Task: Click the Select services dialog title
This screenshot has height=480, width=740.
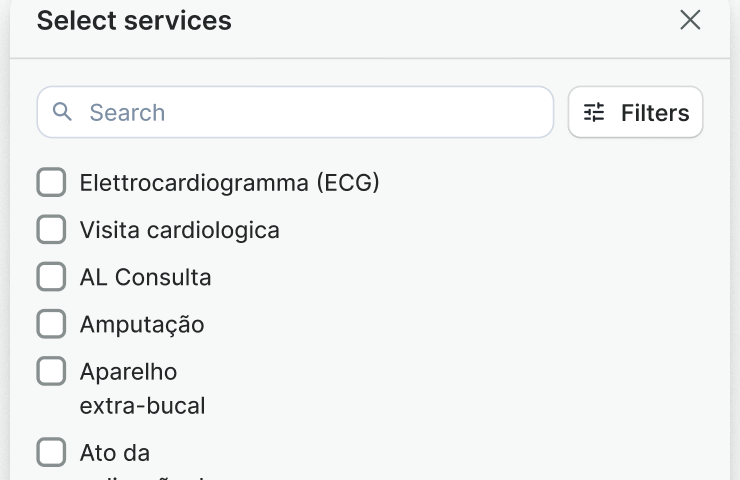Action: click(x=134, y=20)
